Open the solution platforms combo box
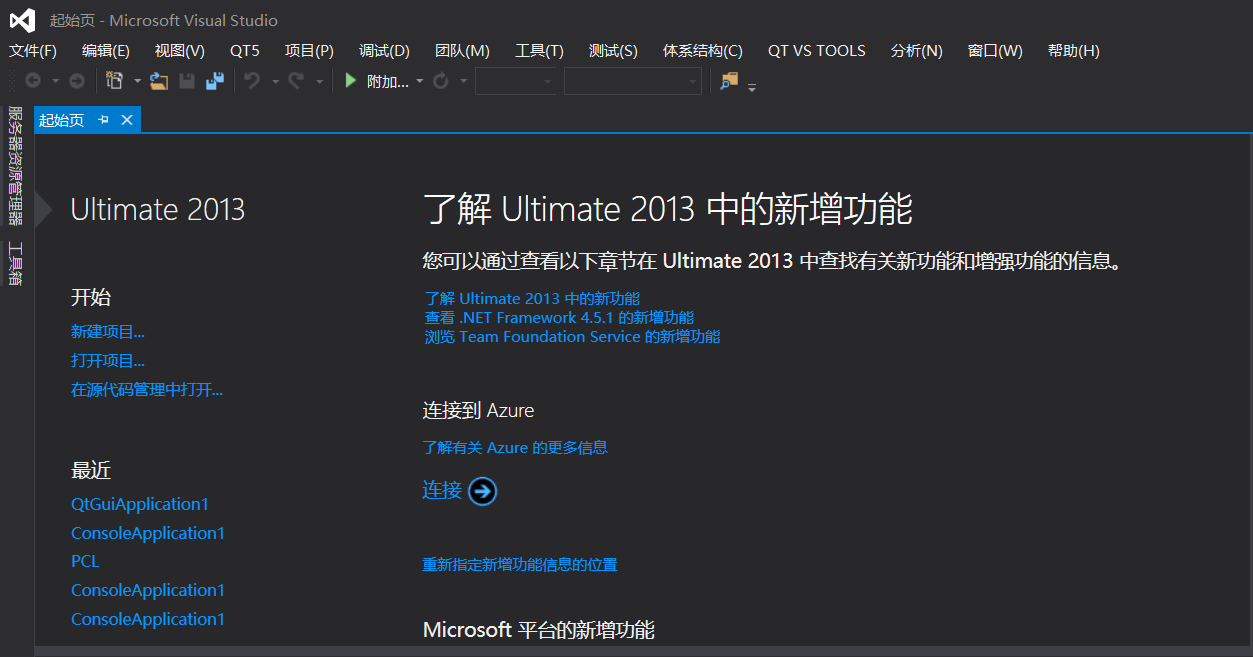Image resolution: width=1253 pixels, height=657 pixels. pyautogui.click(x=633, y=81)
